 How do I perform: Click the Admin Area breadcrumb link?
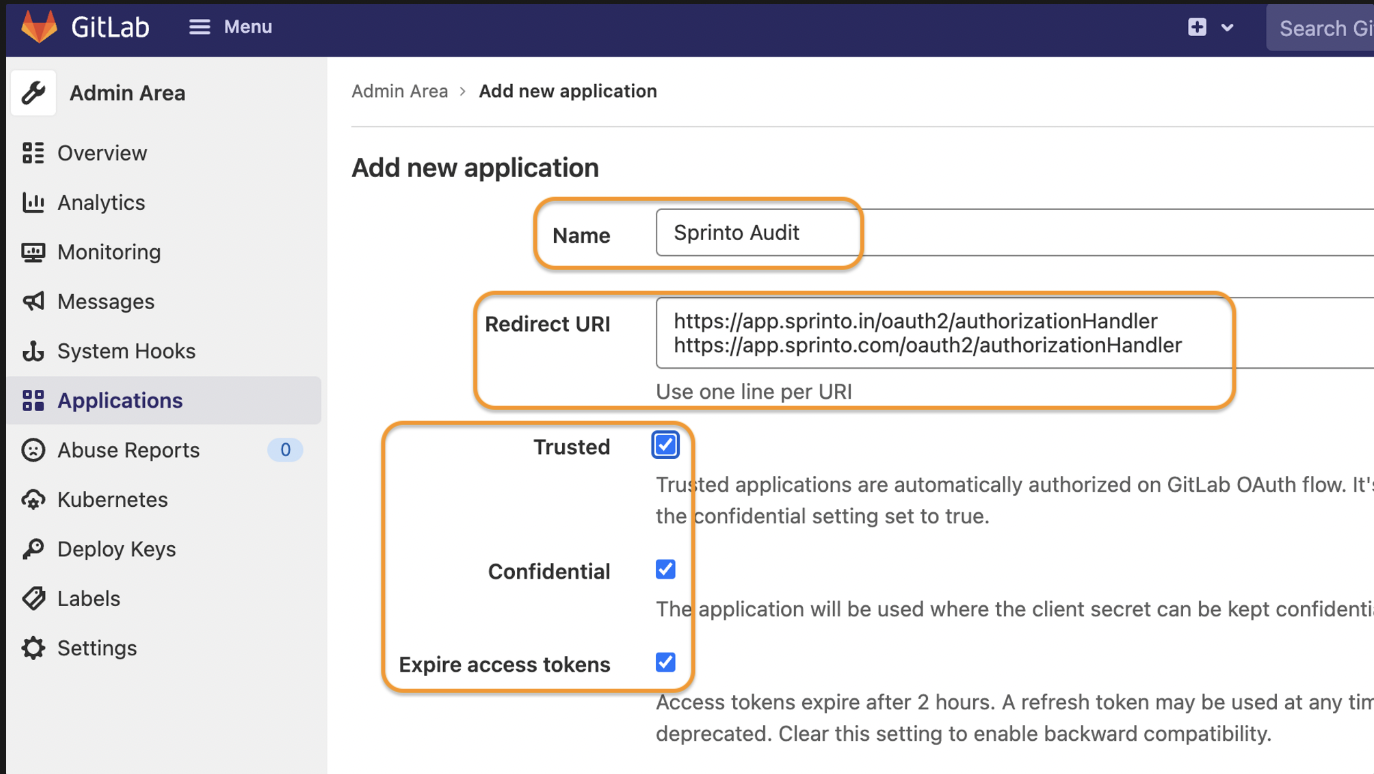coord(399,91)
